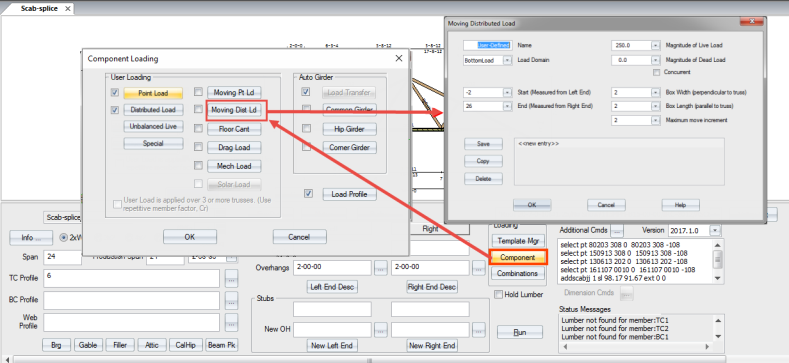Click the Corner Girder button

click(349, 148)
